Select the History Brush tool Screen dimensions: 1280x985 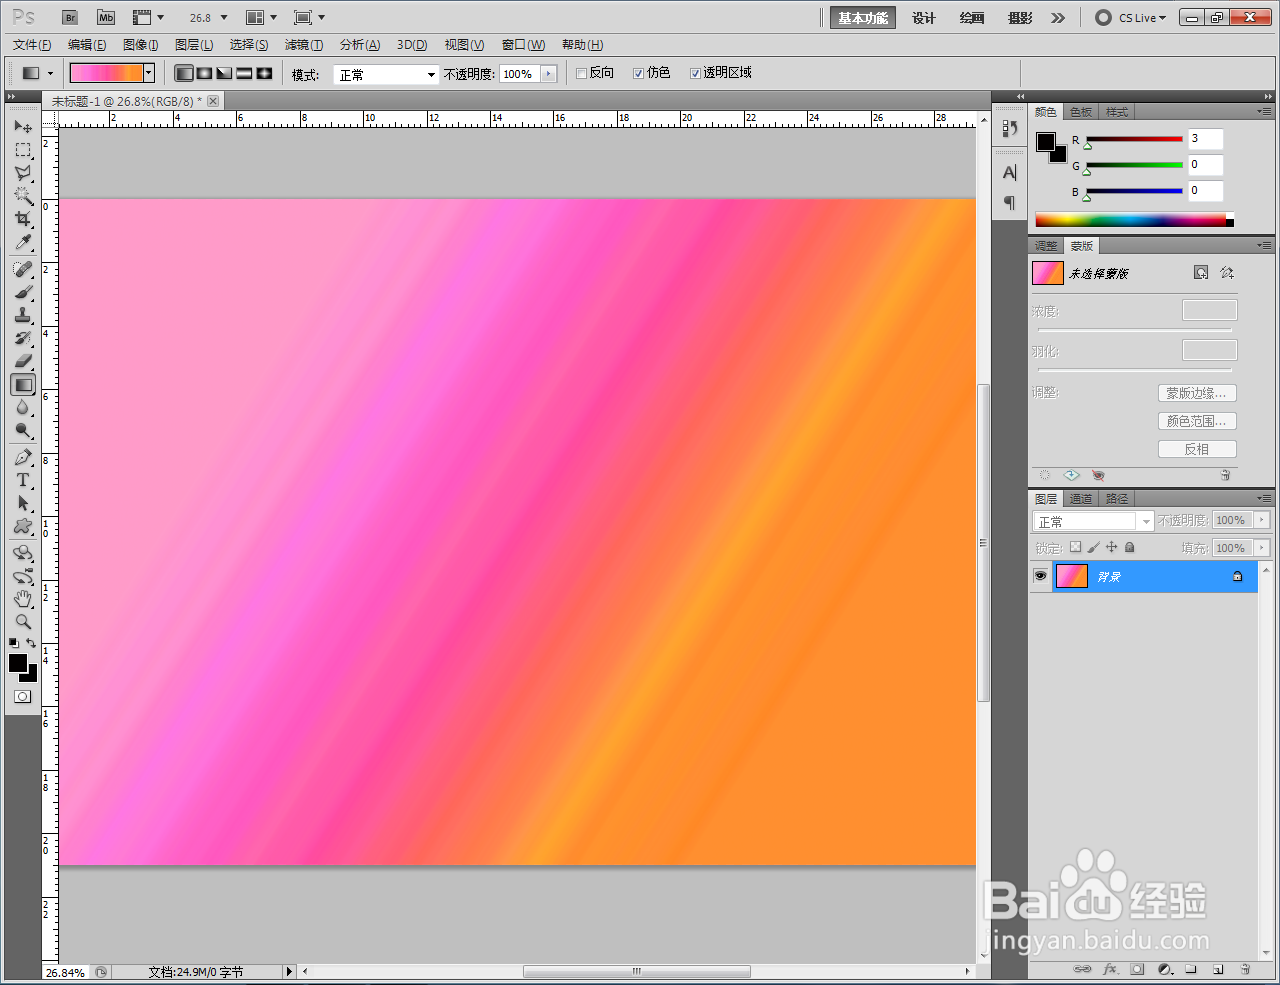[23, 338]
